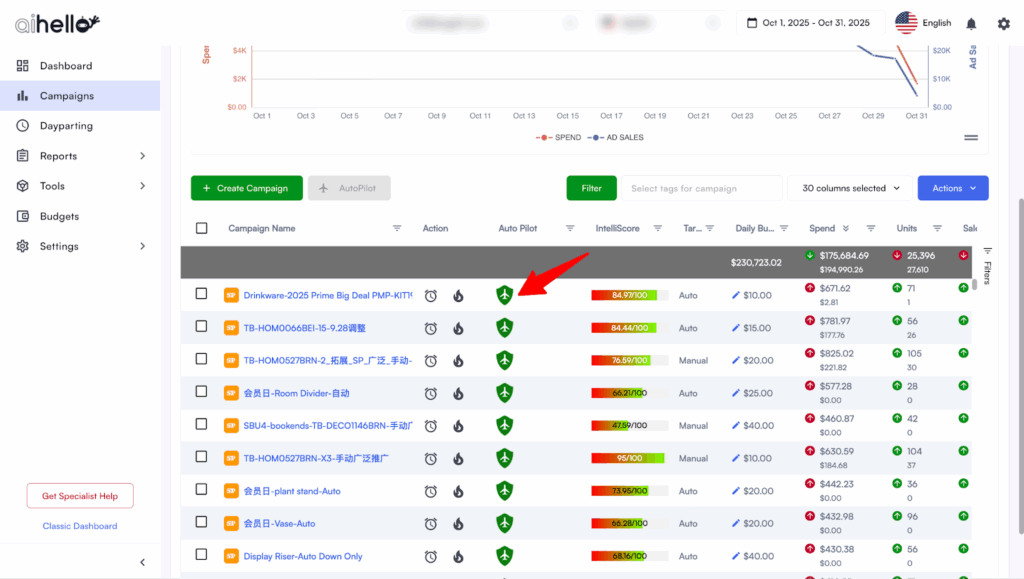Expand the Actions dropdown button
The height and width of the screenshot is (579, 1024).
click(952, 188)
